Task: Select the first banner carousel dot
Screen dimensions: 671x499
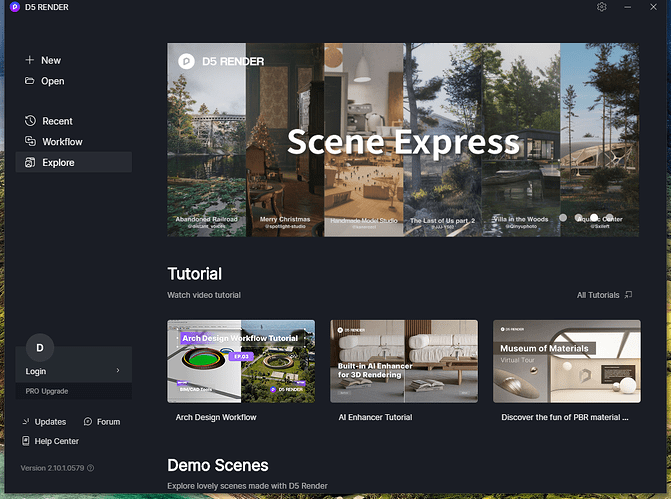Action: [563, 217]
